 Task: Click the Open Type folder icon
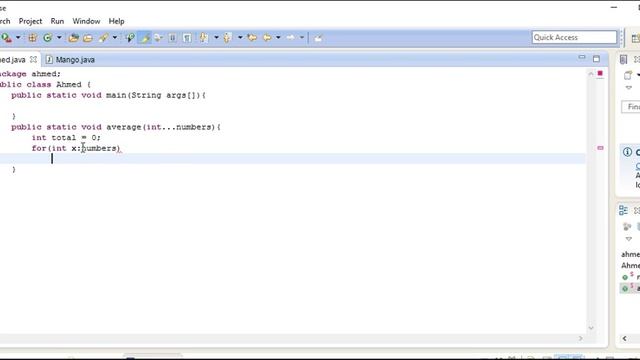tap(73, 38)
